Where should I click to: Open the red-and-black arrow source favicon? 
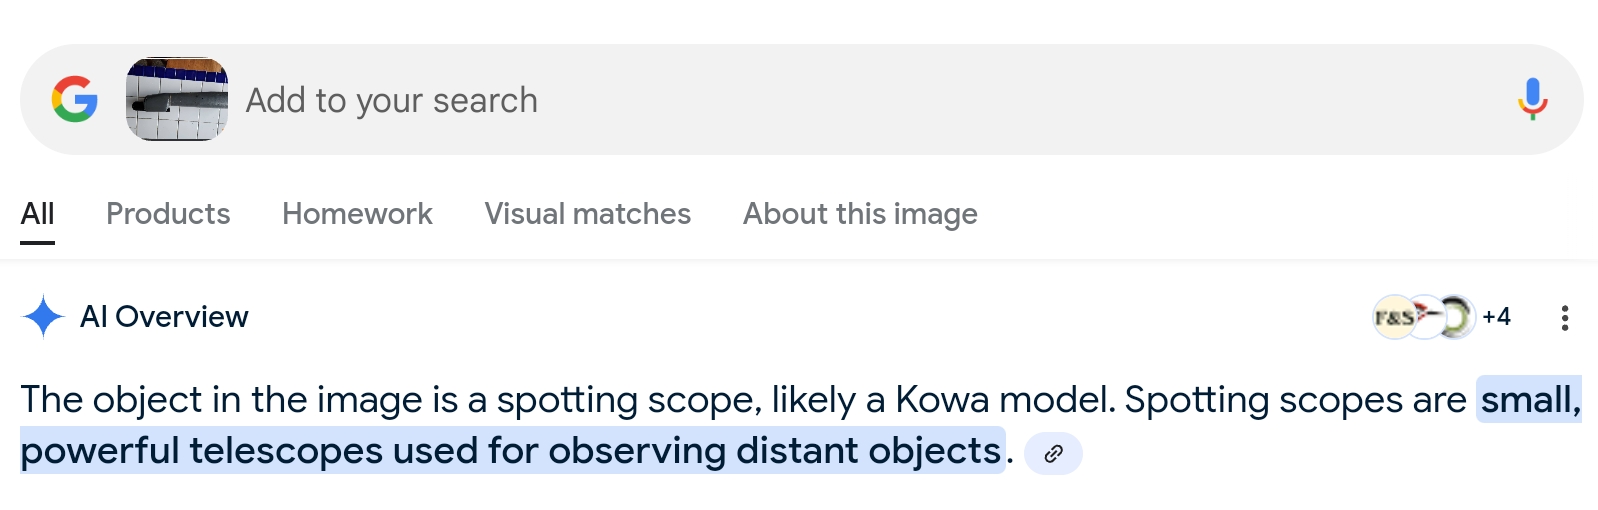coord(1427,317)
